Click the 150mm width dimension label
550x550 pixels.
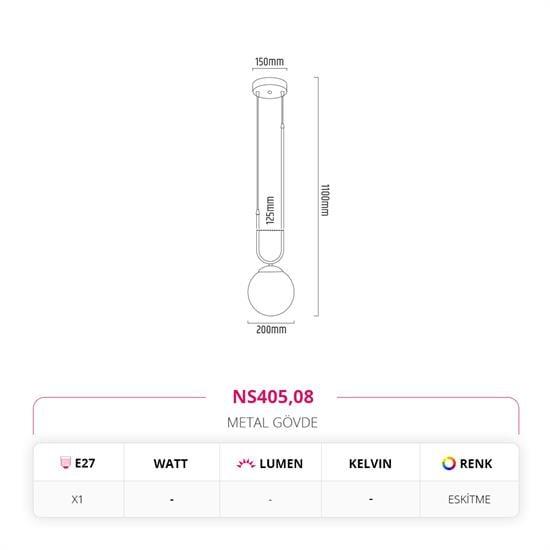pyautogui.click(x=269, y=62)
